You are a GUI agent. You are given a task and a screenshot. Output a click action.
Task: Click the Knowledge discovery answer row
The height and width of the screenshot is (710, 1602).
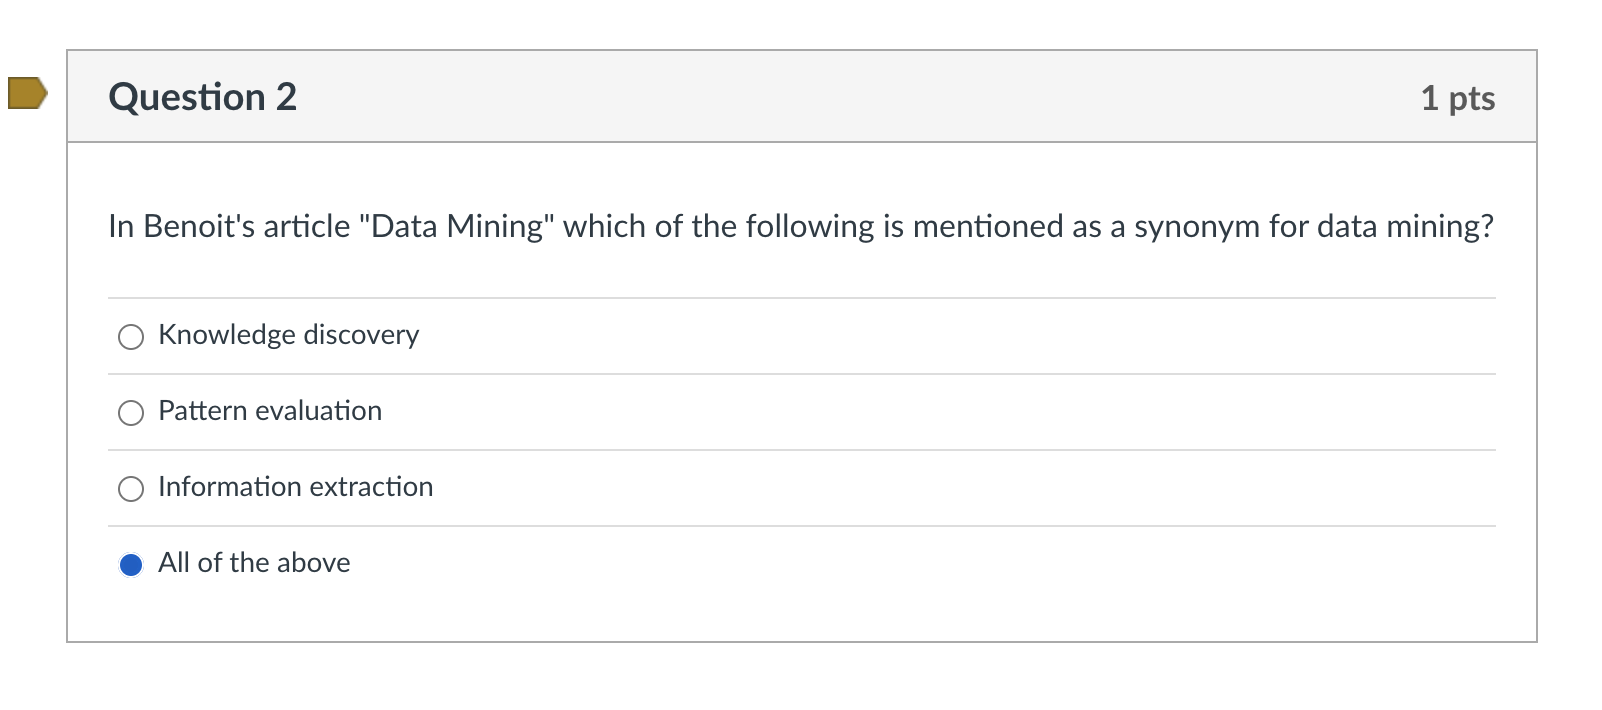tap(802, 336)
